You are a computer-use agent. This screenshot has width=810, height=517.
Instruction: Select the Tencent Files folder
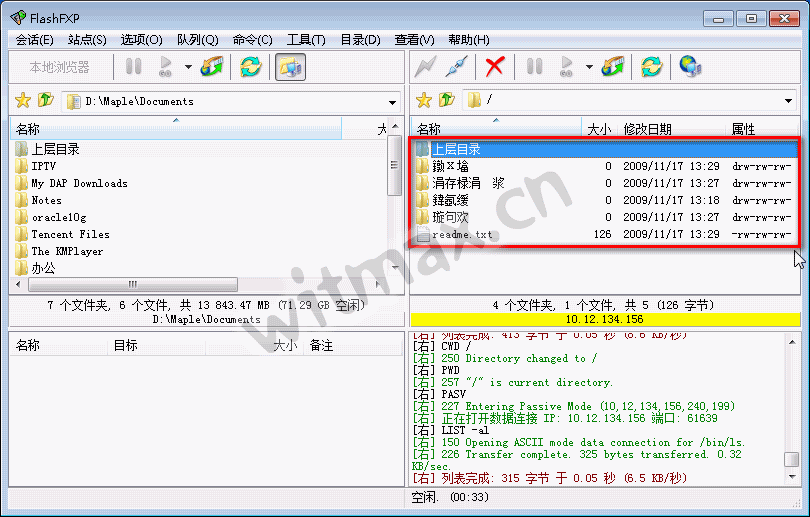pyautogui.click(x=63, y=234)
